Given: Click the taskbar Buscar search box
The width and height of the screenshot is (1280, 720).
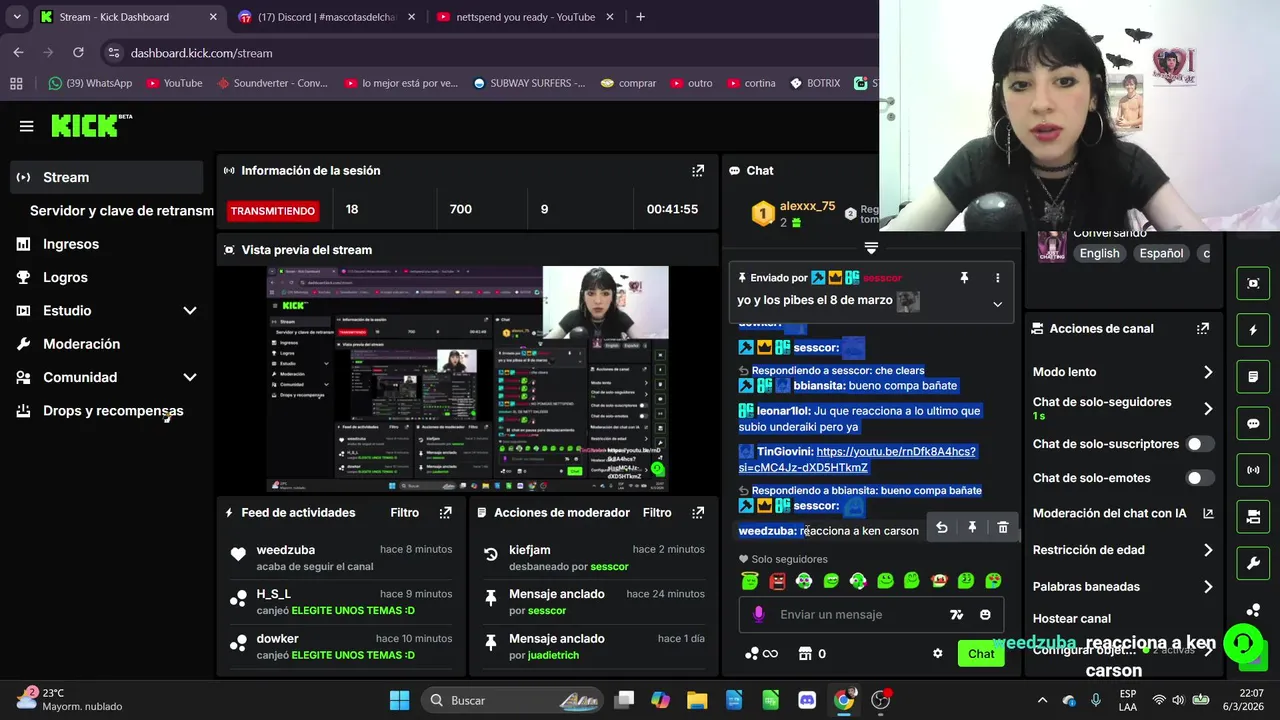Looking at the screenshot, I should click(514, 700).
